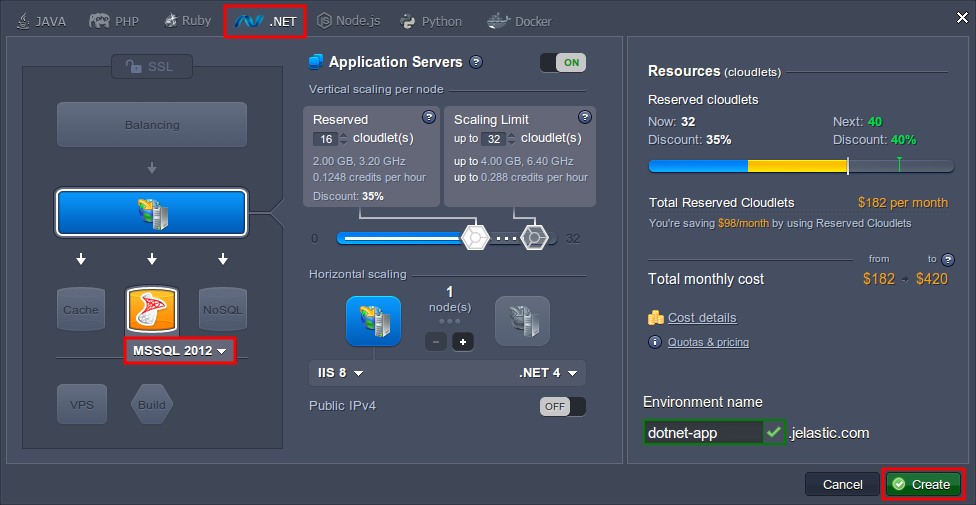Adjust Scaling Limit stepper arrows

(x=512, y=139)
